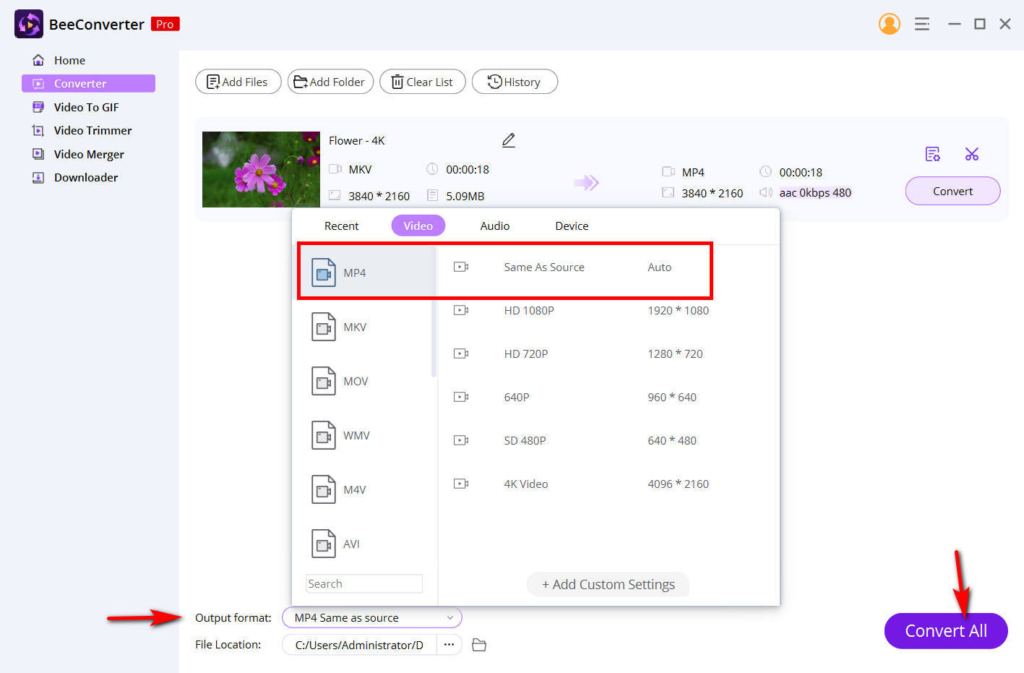Go to Home from the sidebar
Viewport: 1024px width, 673px height.
click(68, 60)
